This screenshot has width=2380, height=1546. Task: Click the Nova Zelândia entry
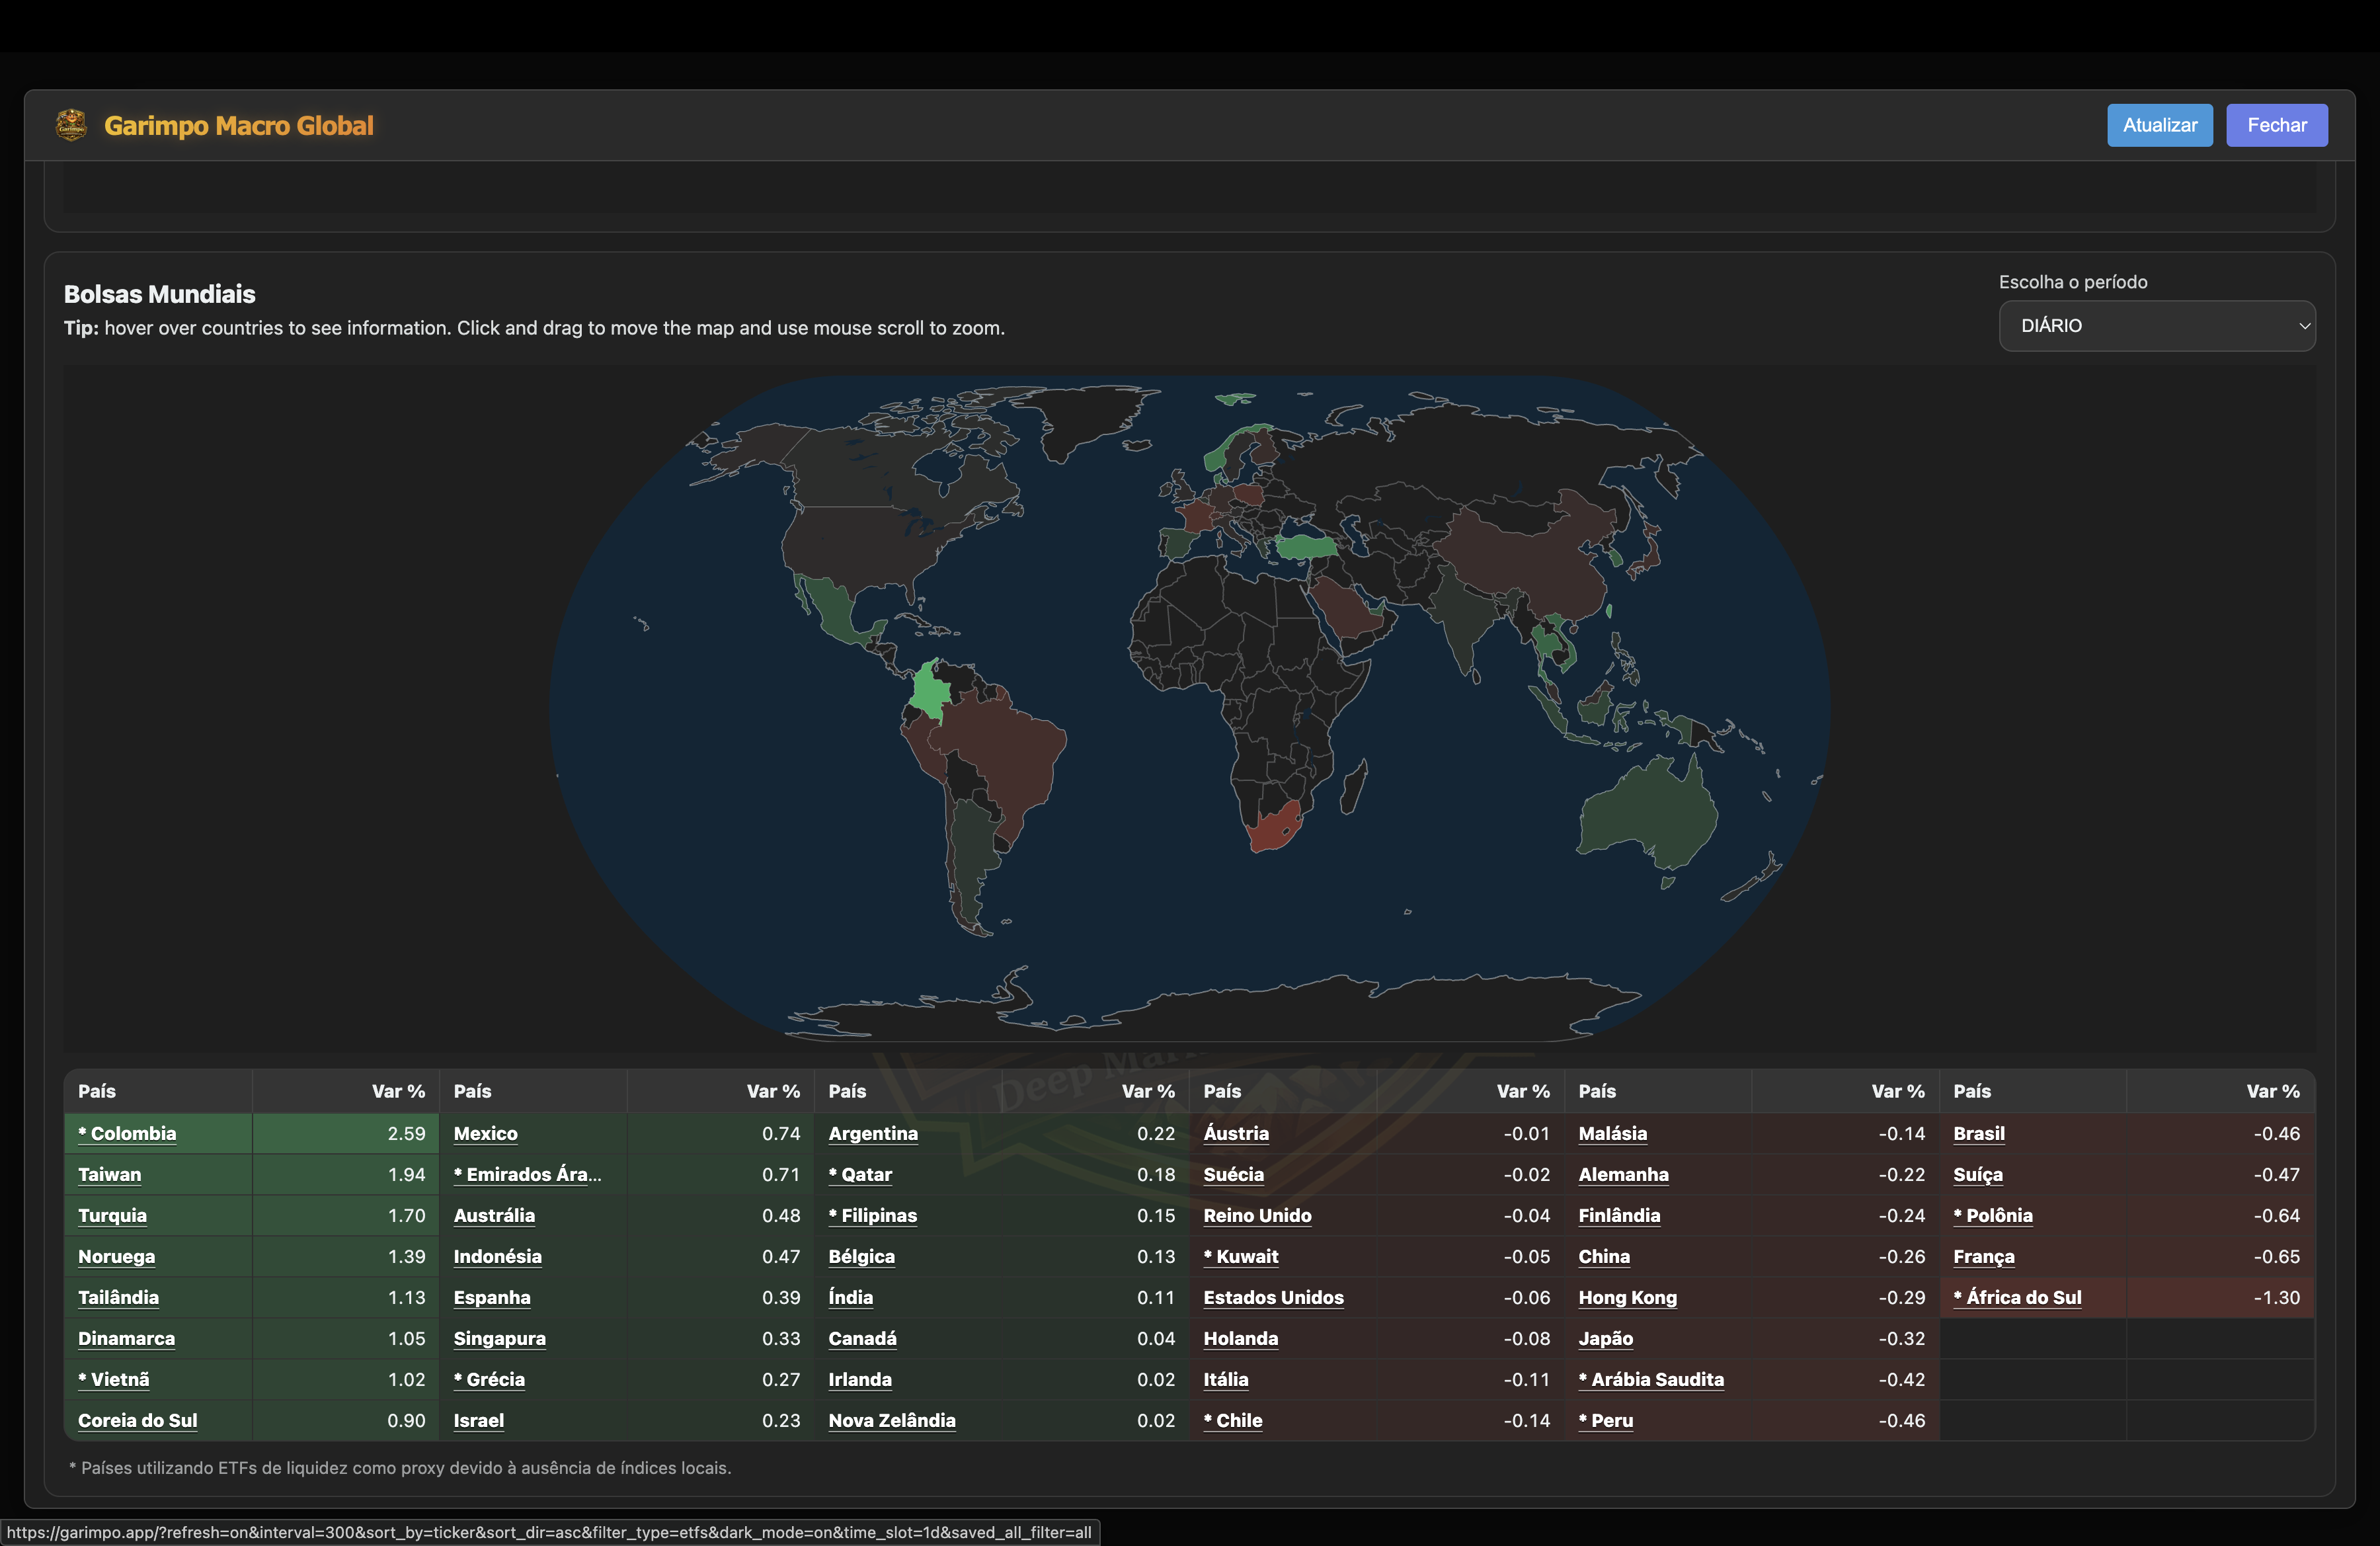pyautogui.click(x=891, y=1420)
